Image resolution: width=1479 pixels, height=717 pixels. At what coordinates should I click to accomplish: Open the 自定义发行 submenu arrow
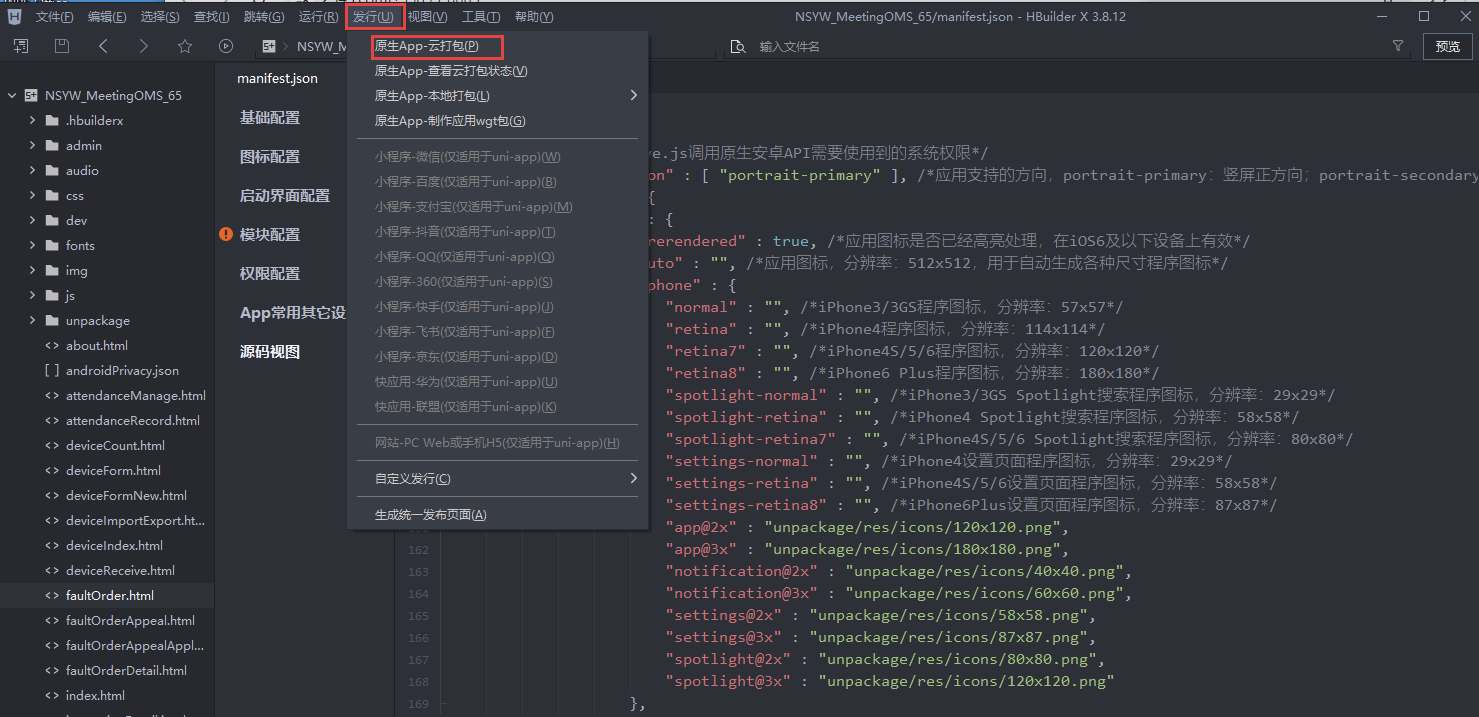click(633, 479)
